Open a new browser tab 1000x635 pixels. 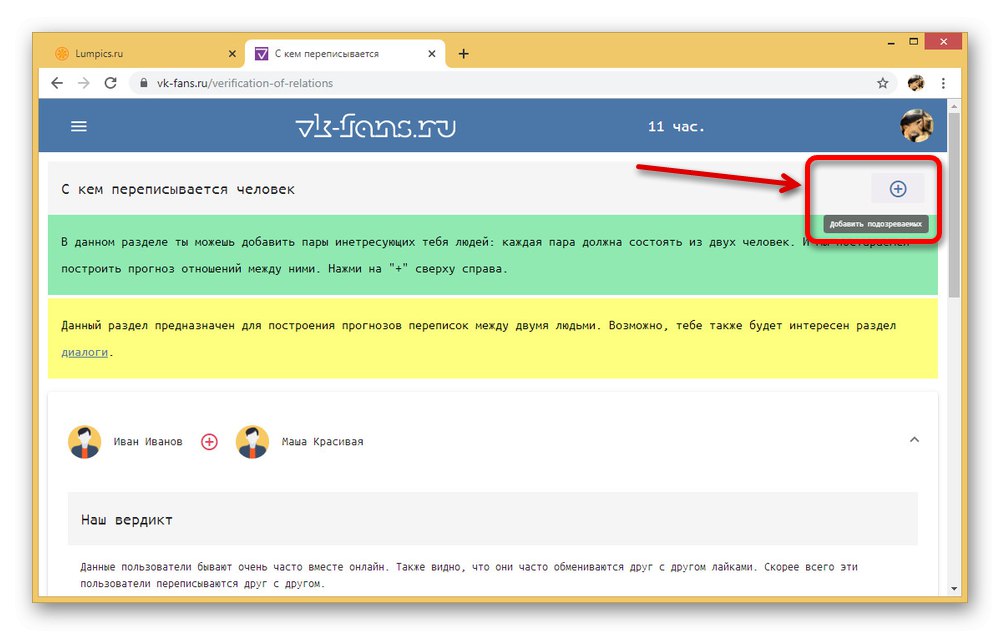tap(464, 54)
